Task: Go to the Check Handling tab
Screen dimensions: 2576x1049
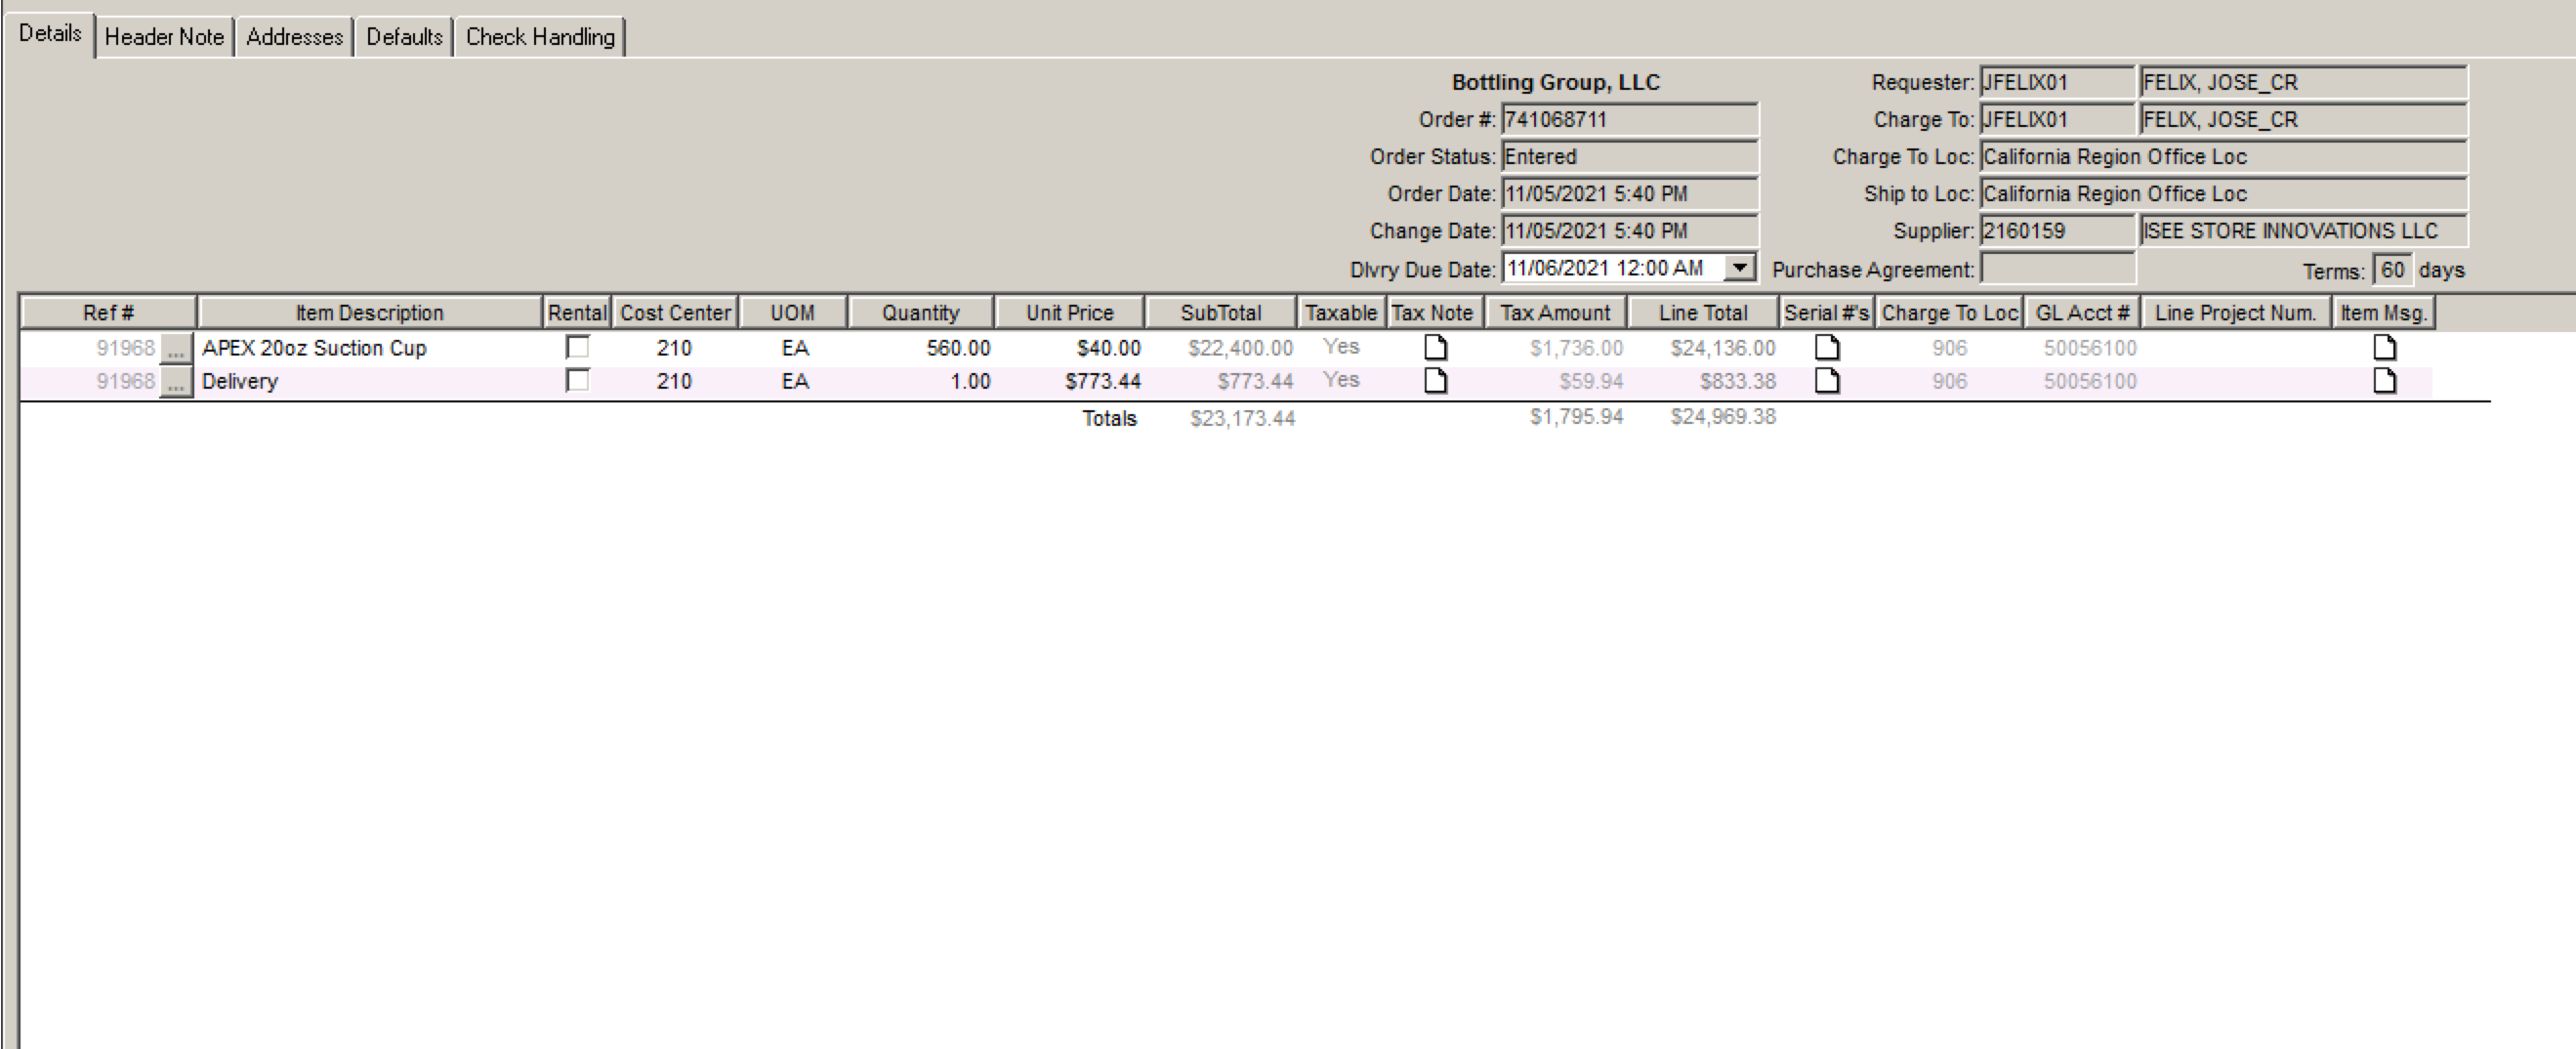Action: pyautogui.click(x=540, y=37)
